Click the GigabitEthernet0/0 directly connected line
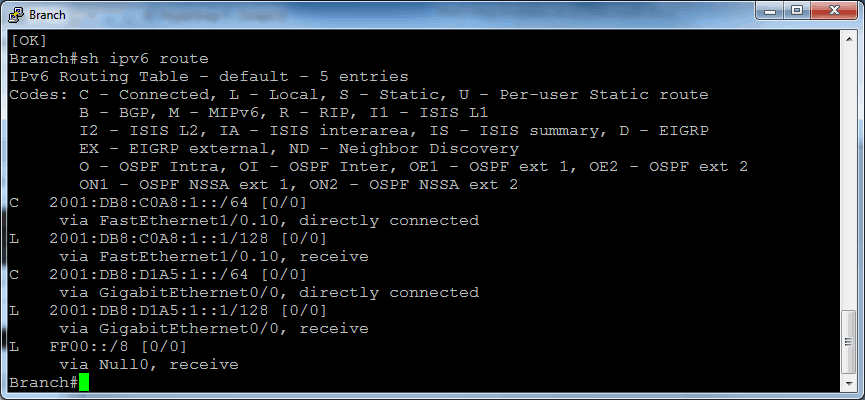Screen dimensions: 865x400 269,292
